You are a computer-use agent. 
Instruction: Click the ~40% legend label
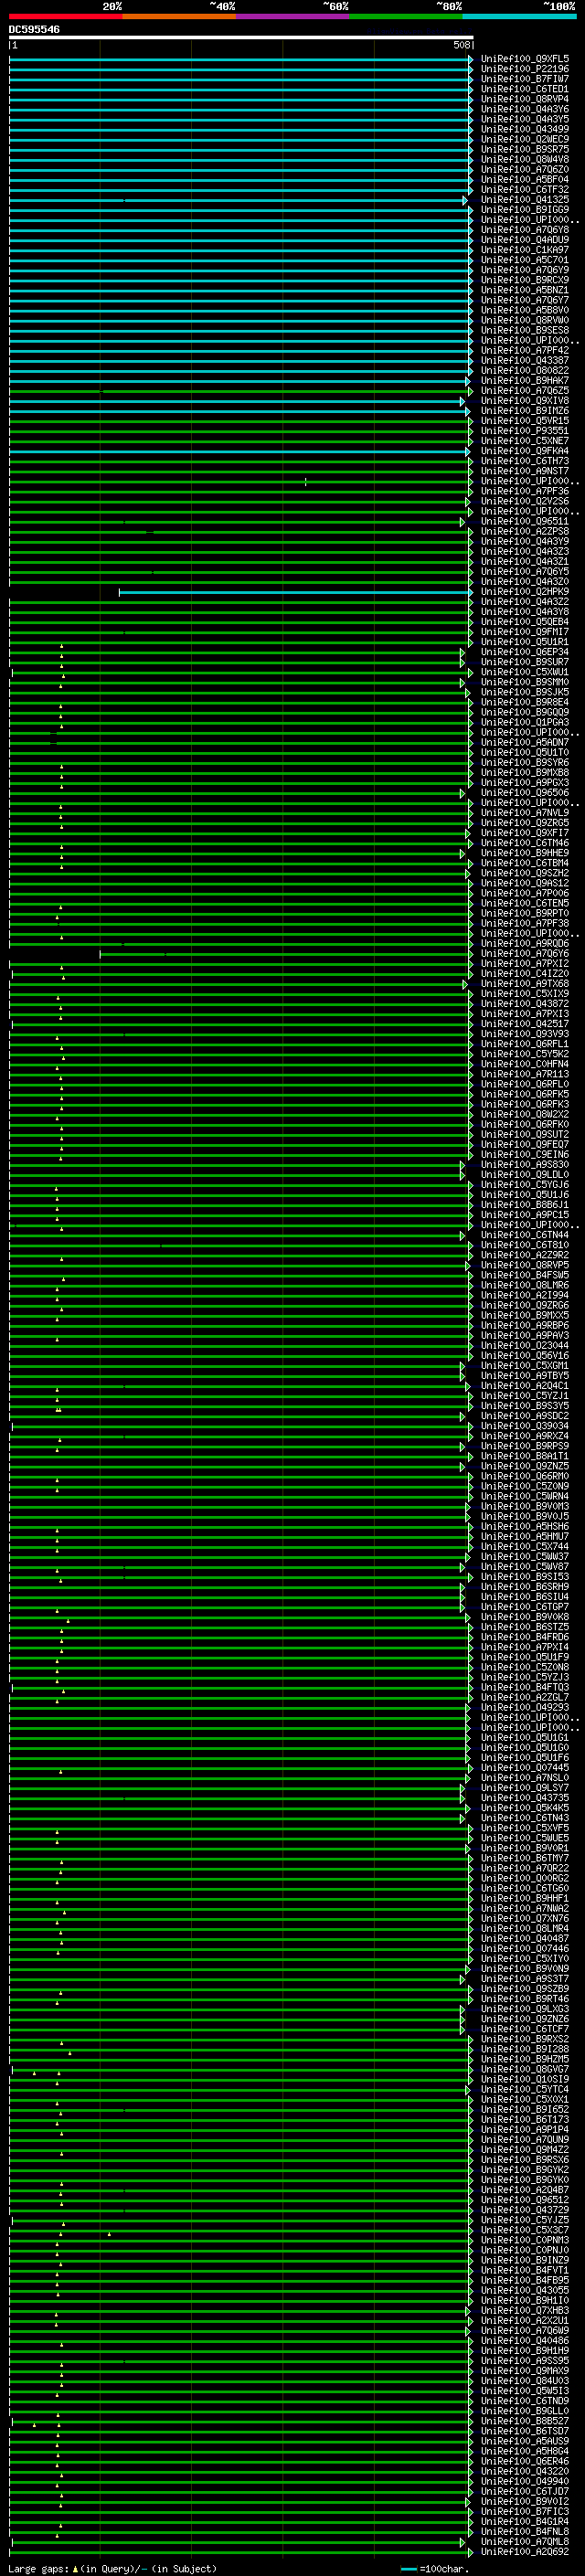click(x=222, y=6)
